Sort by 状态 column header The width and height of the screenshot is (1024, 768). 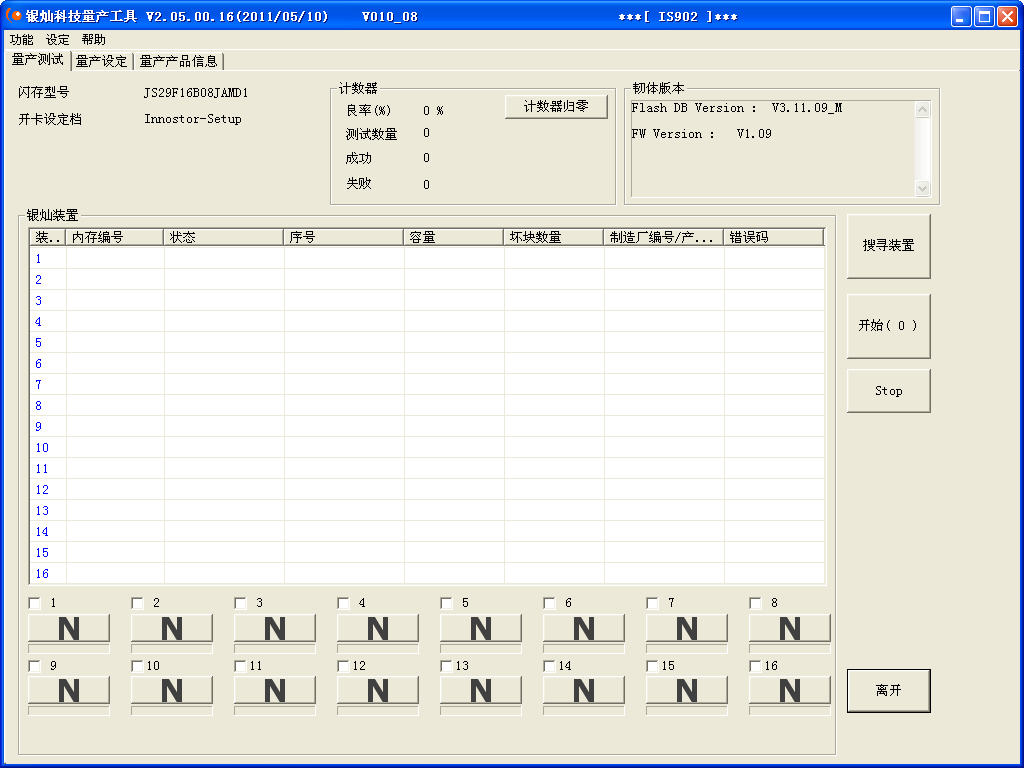pos(223,237)
